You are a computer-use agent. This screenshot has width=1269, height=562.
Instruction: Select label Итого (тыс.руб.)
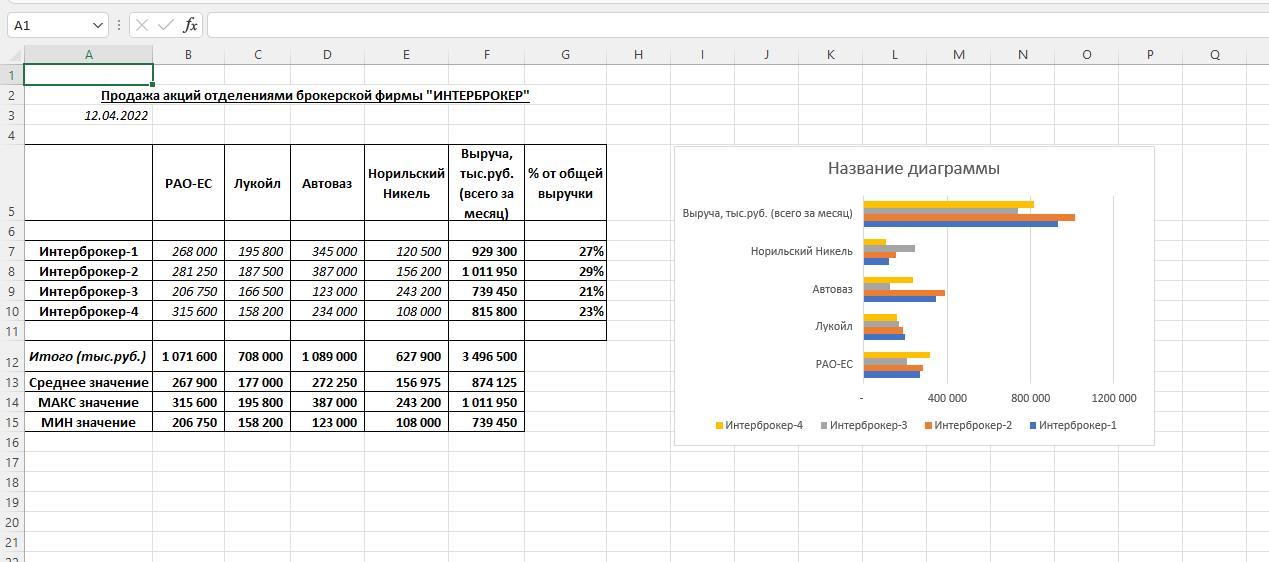pyautogui.click(x=88, y=356)
